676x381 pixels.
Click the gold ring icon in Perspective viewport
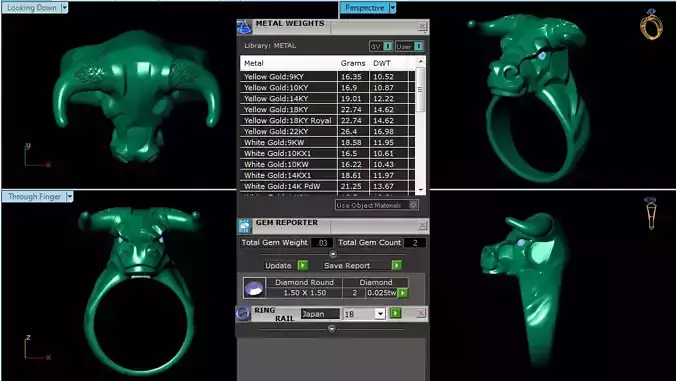point(651,24)
